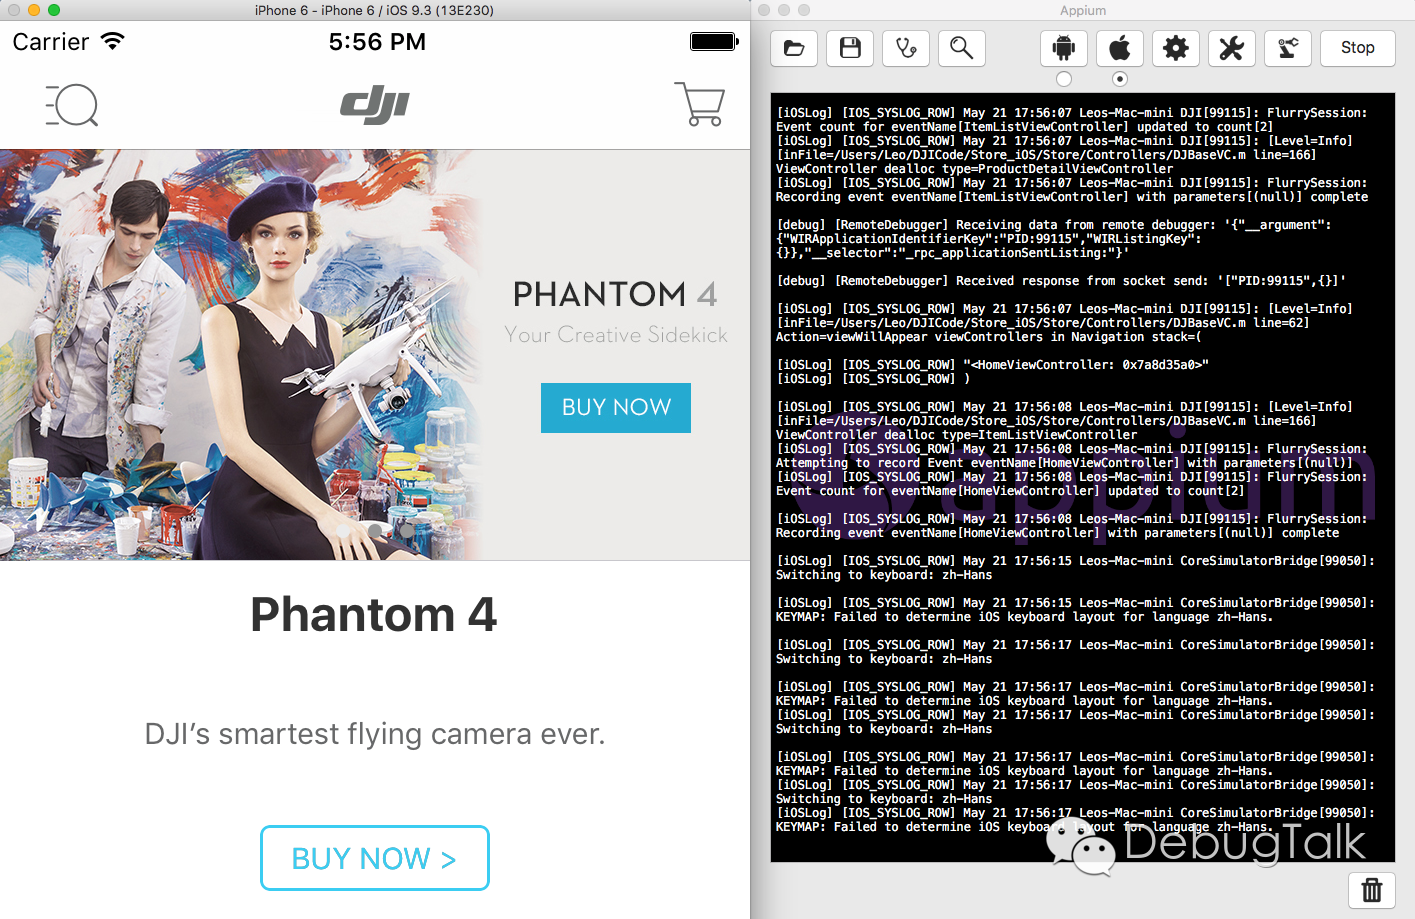Click the simulator window title 'iPhone 6 - iPhone 6 / iOS 9.3'

coord(374,10)
